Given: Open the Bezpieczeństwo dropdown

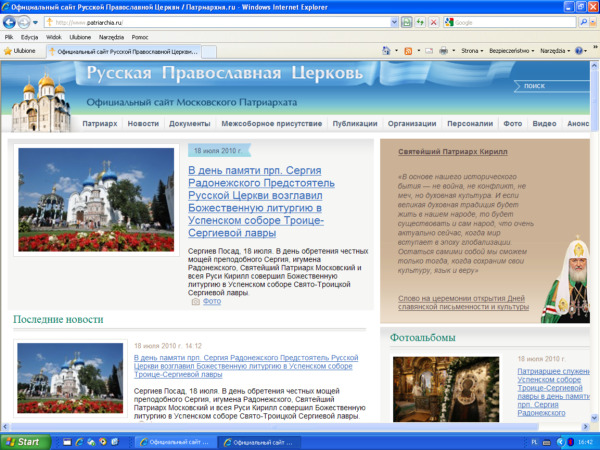Looking at the screenshot, I should point(512,51).
